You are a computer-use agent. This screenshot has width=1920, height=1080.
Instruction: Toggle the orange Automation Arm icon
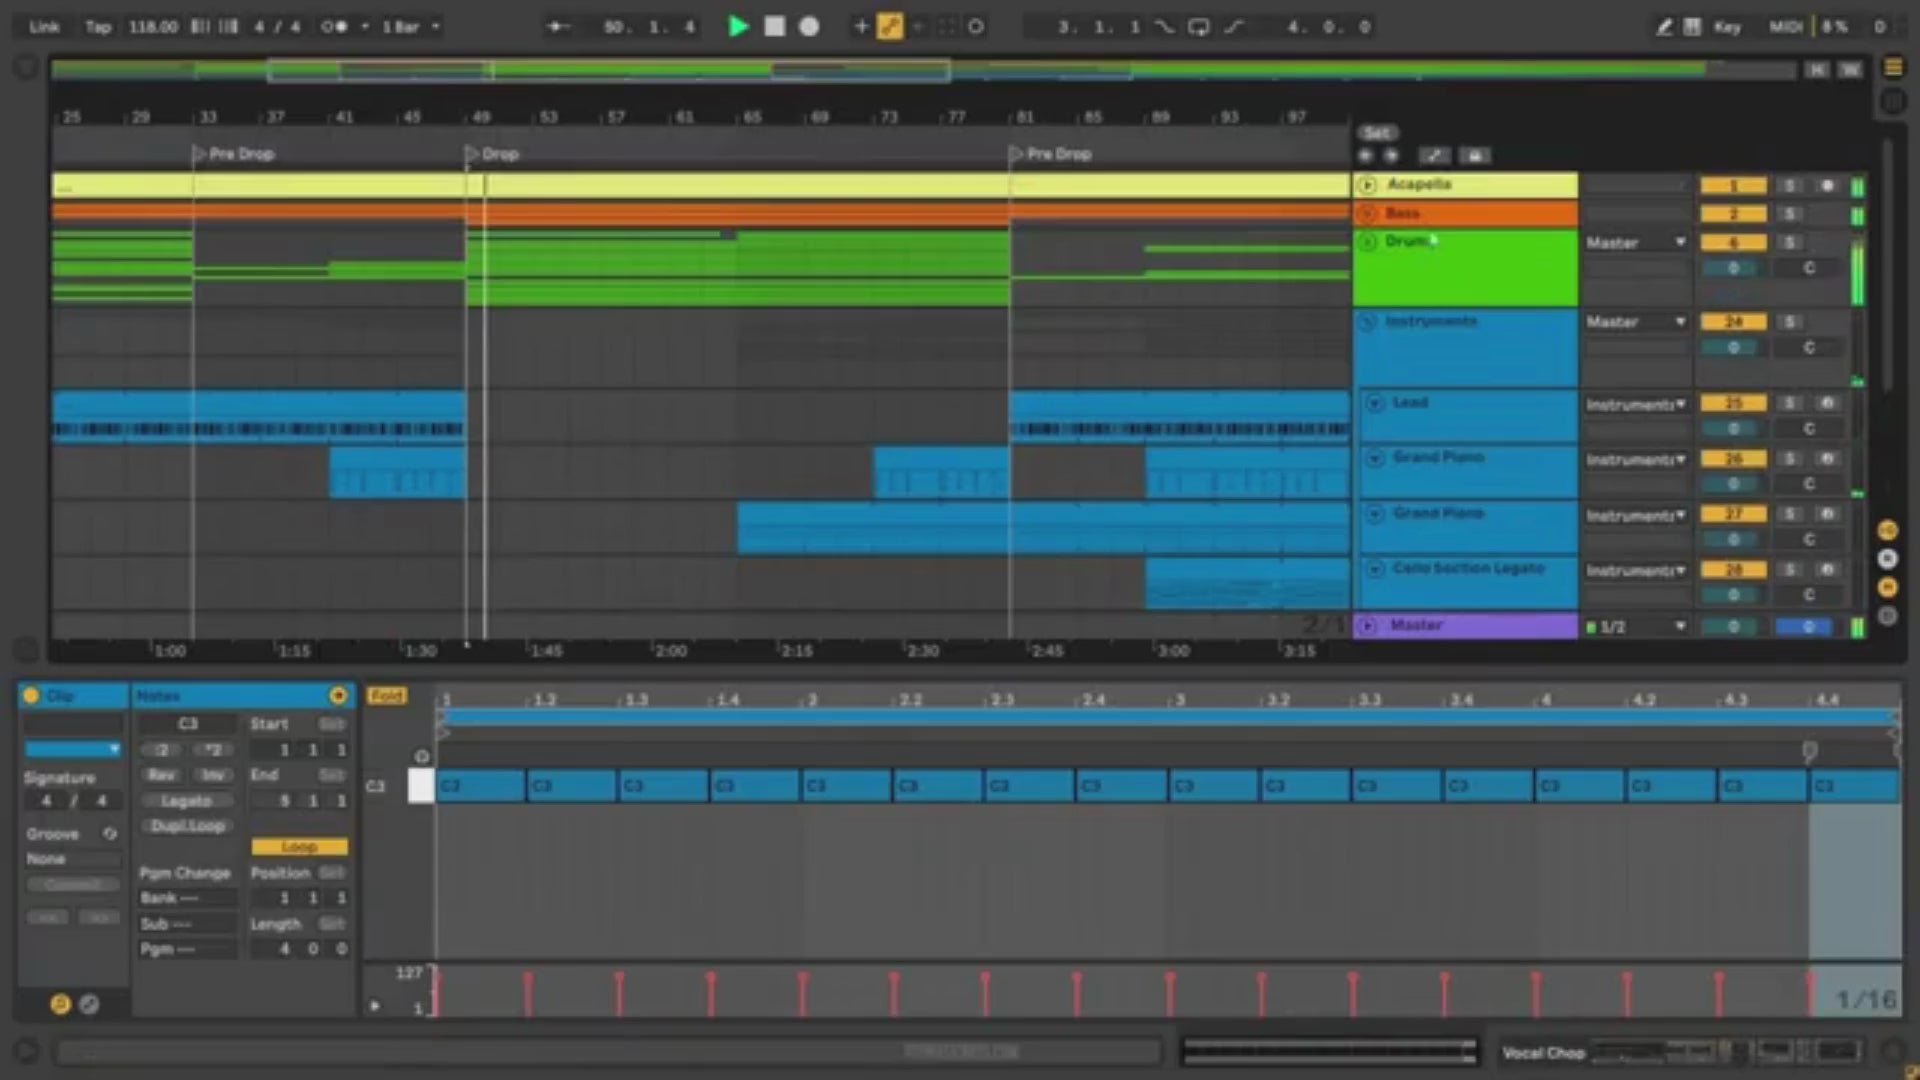click(x=889, y=27)
